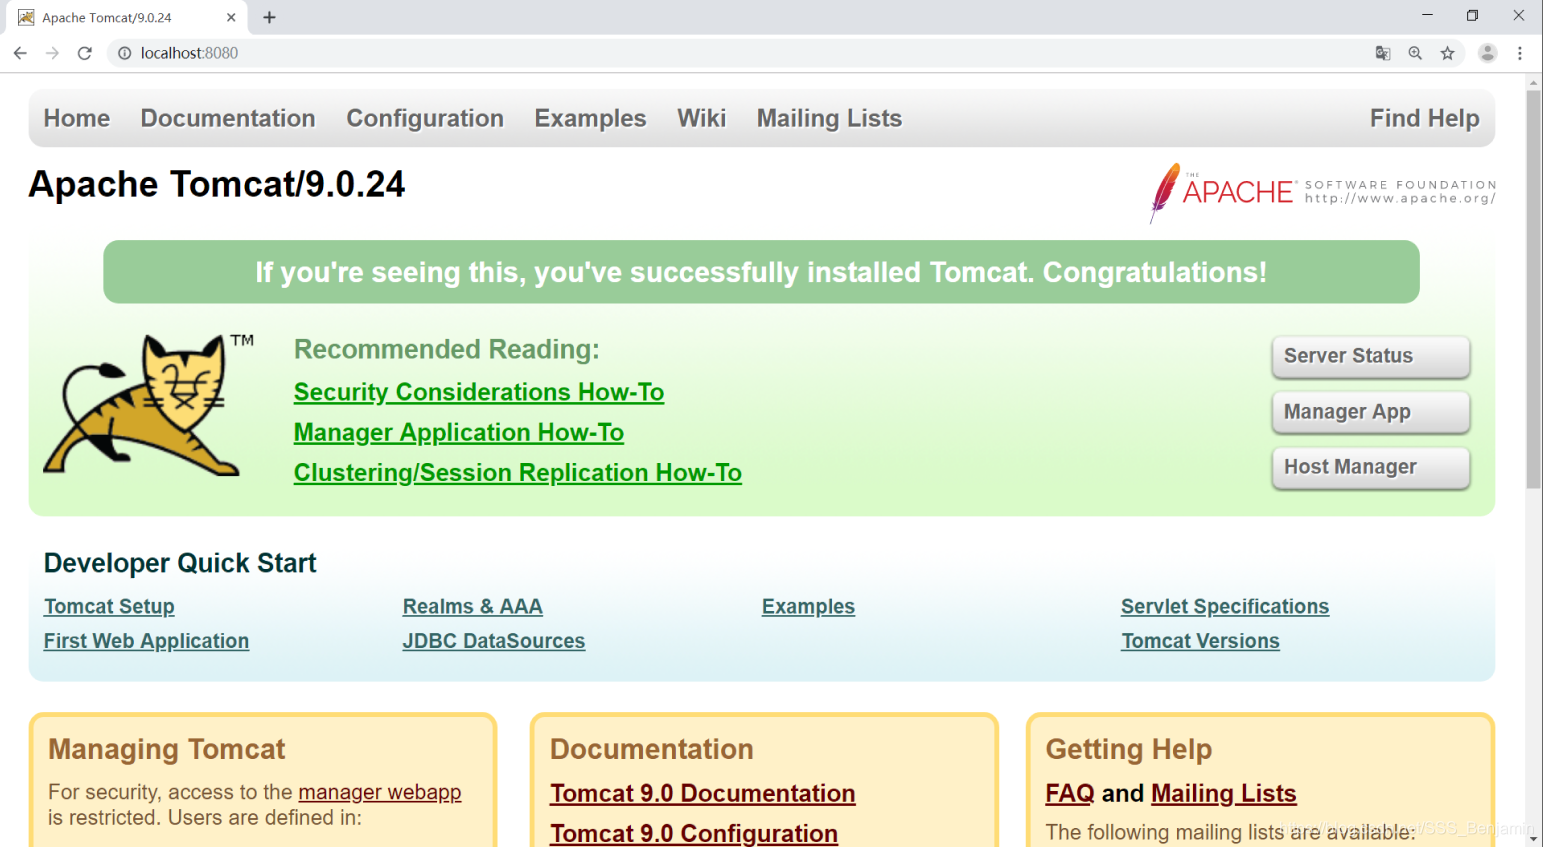This screenshot has height=847, width=1543.
Task: Click Find Help in navigation bar
Action: click(x=1424, y=118)
